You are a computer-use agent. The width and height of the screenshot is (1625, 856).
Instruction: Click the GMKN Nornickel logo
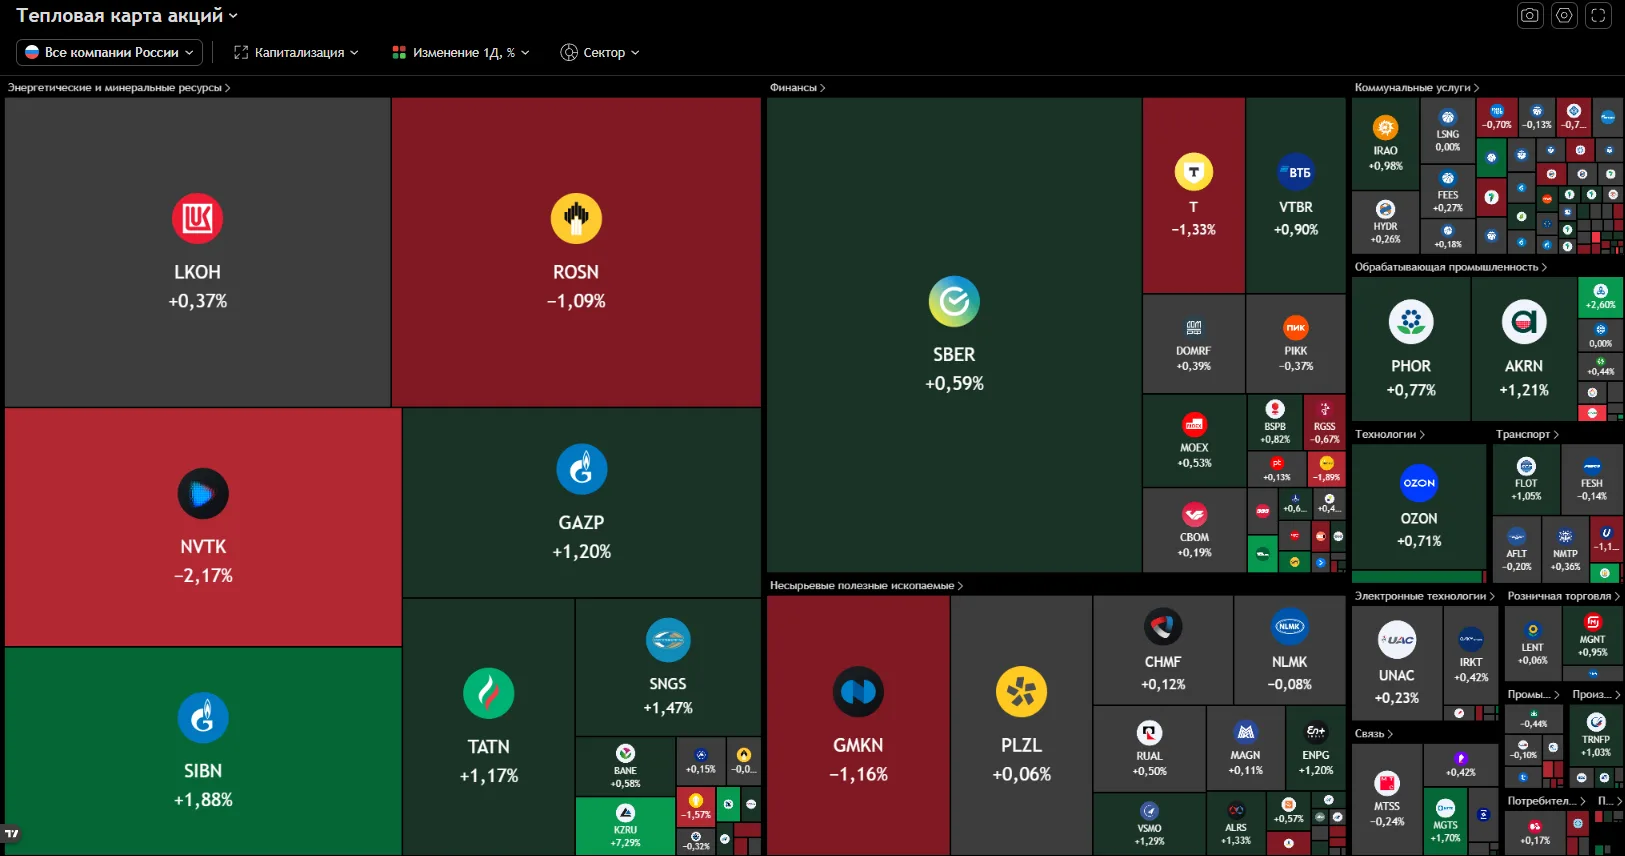[858, 691]
